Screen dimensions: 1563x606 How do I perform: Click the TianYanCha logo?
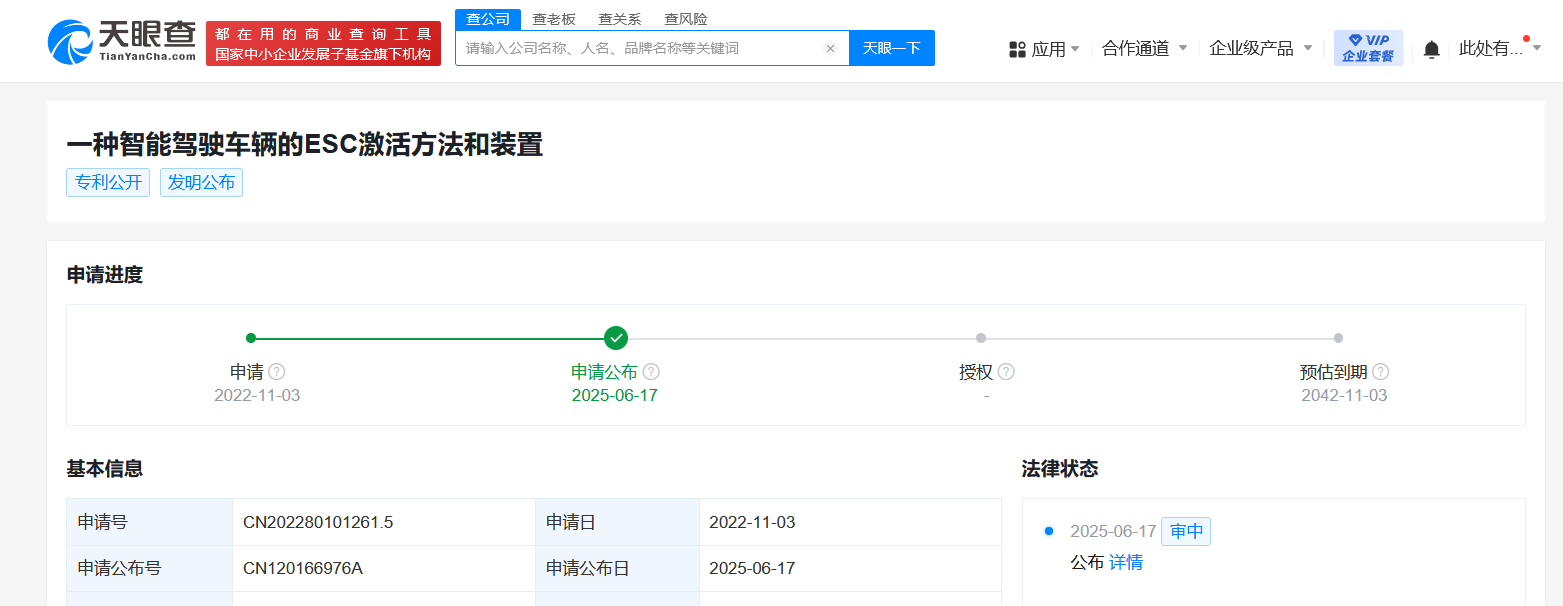point(122,42)
